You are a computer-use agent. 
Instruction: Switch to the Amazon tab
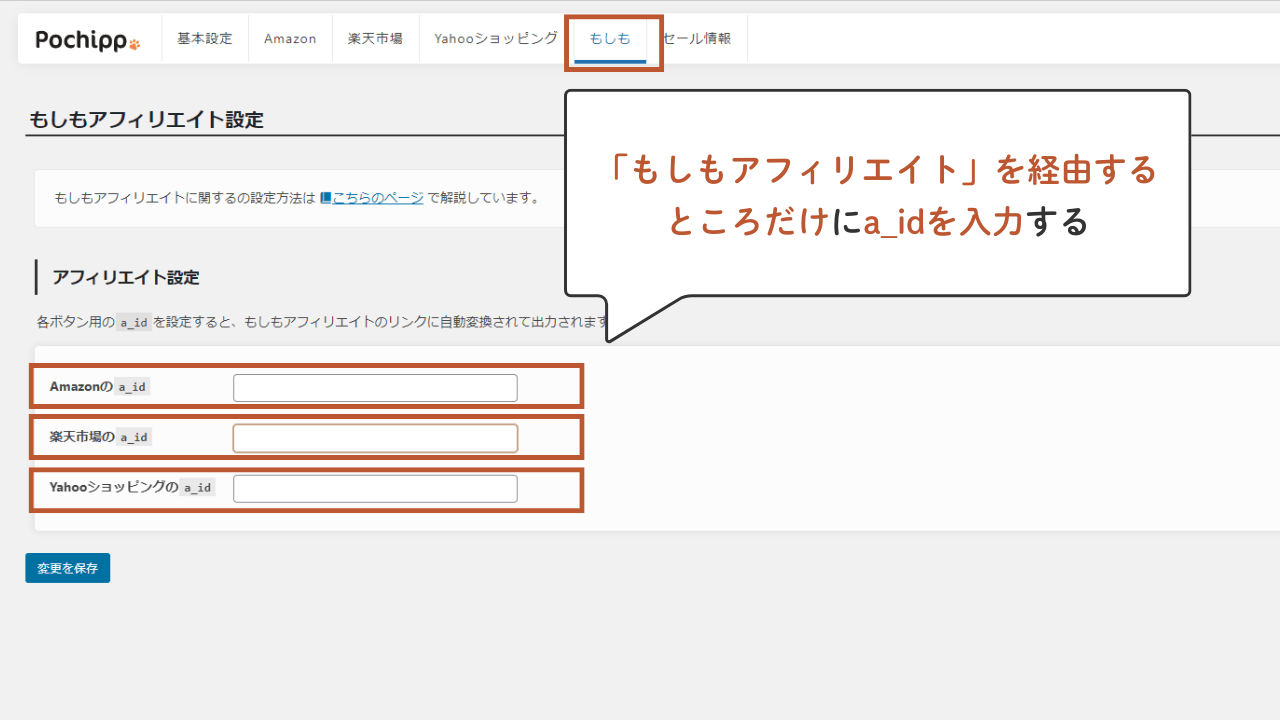[290, 39]
